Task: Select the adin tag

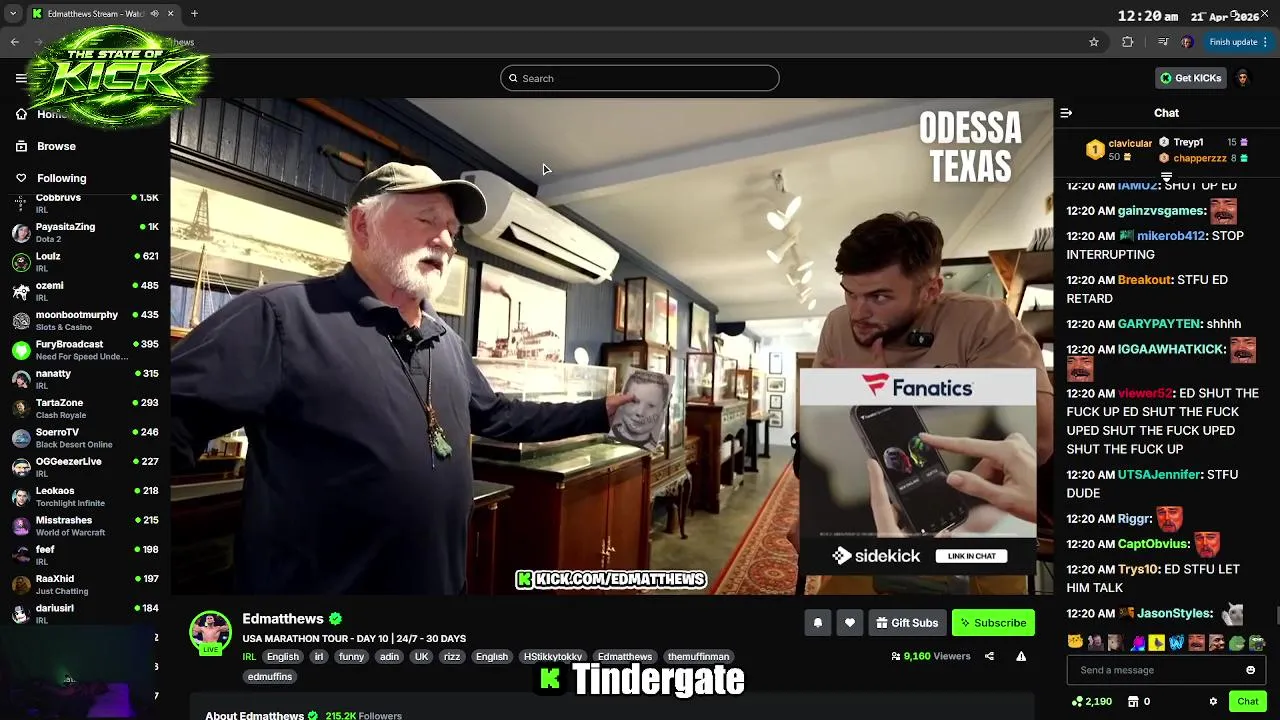Action: pos(389,657)
